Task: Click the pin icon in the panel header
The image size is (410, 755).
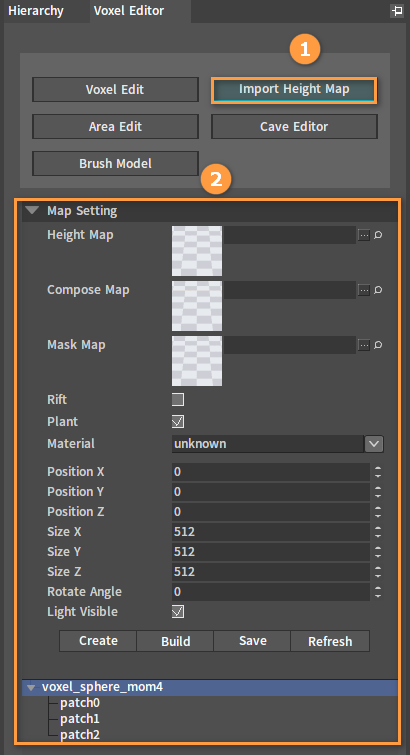Action: (x=397, y=11)
